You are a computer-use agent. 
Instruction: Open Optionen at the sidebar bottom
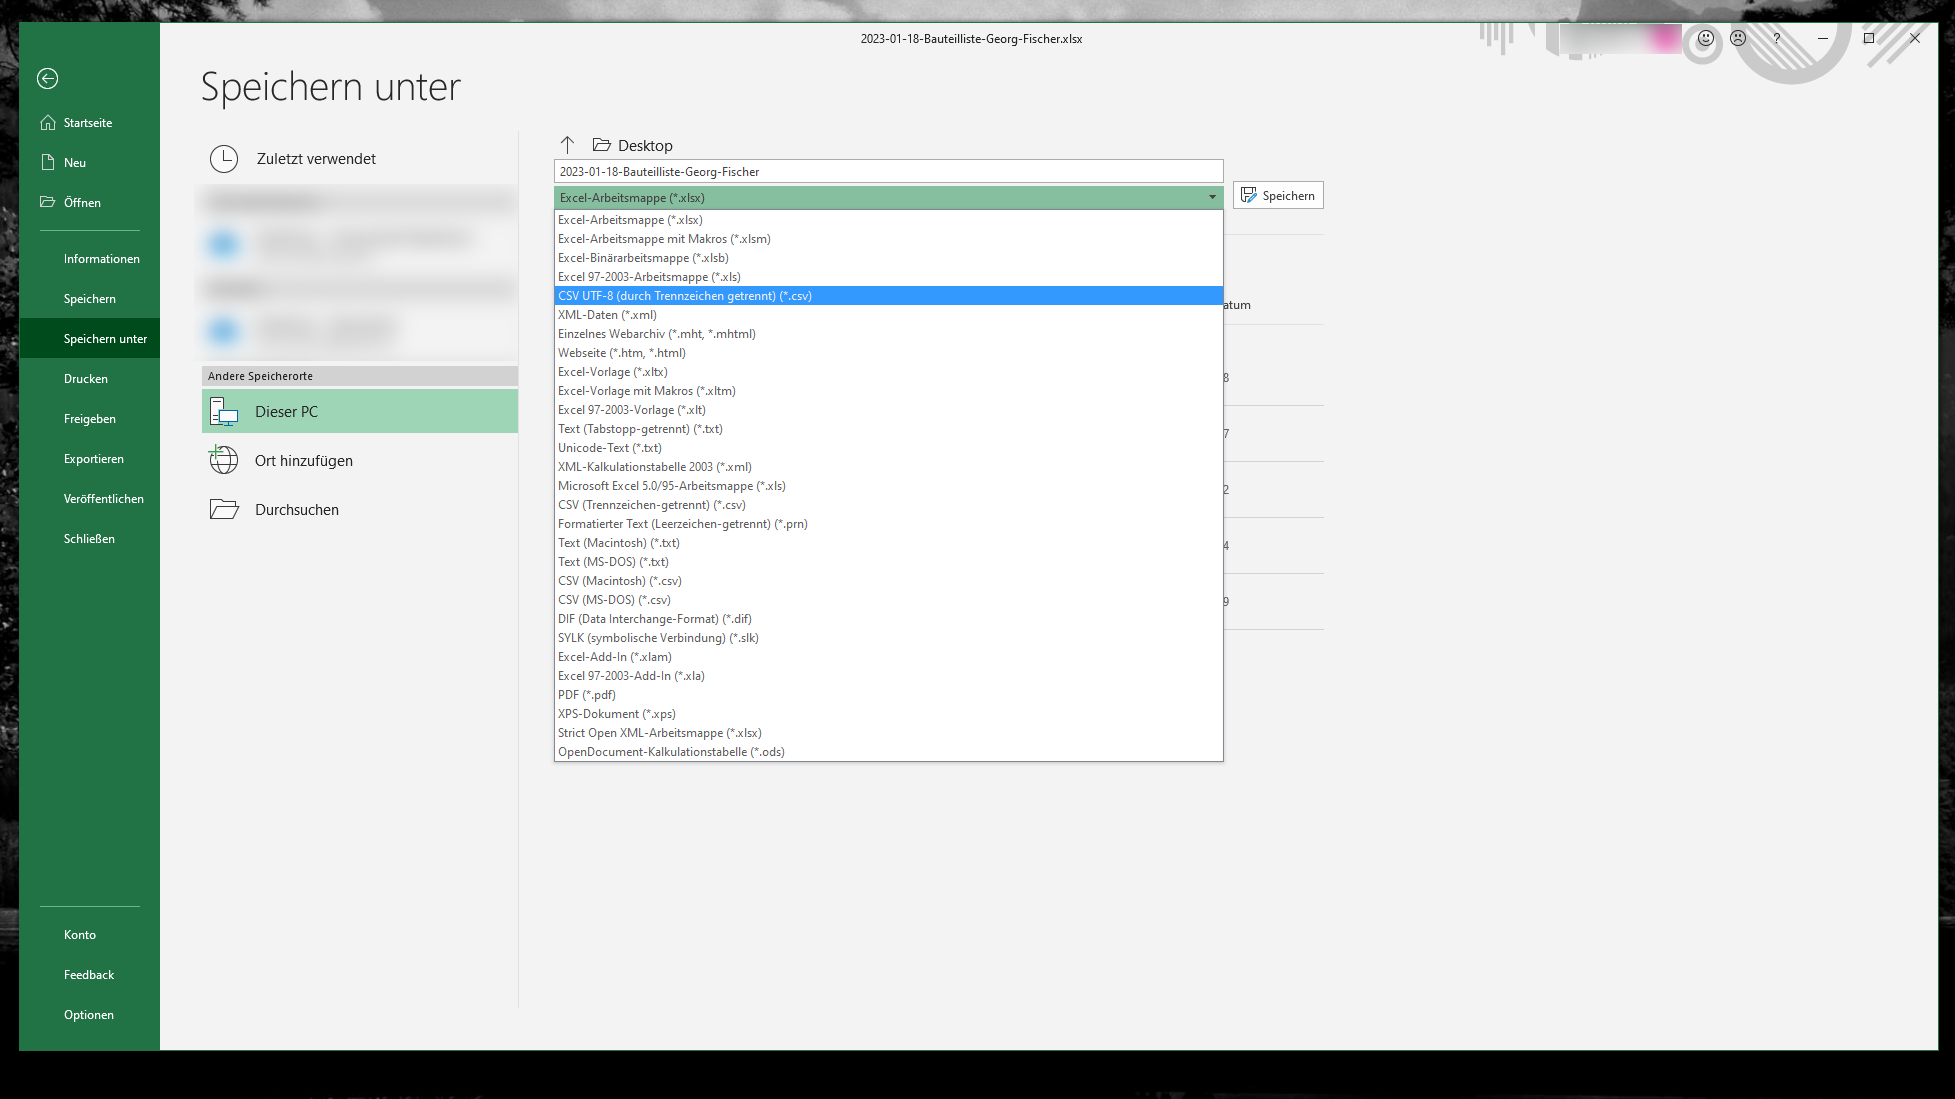pos(89,1015)
